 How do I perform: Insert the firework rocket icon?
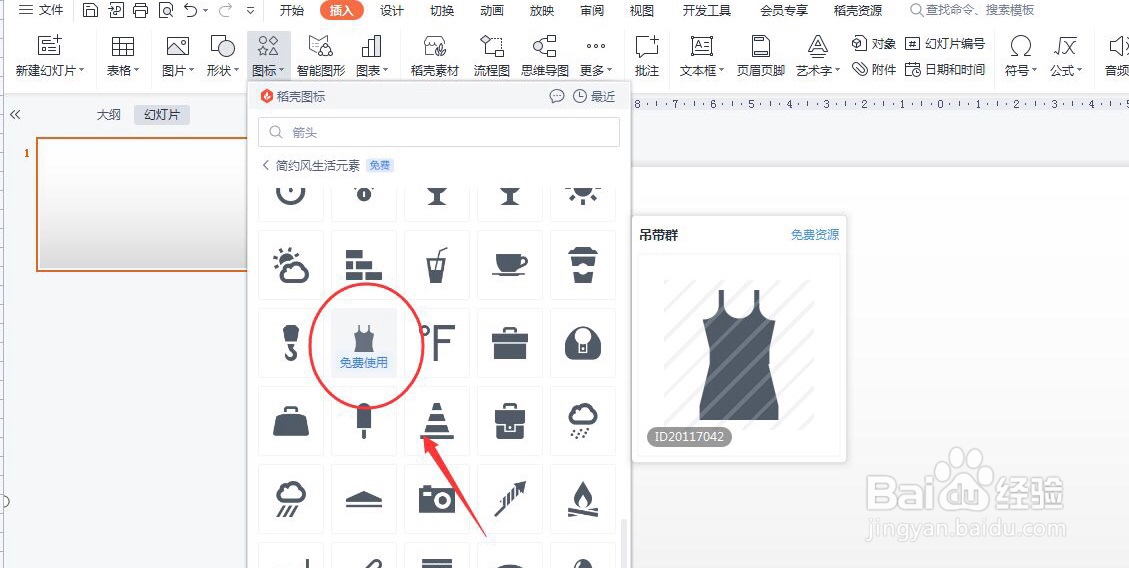point(510,498)
